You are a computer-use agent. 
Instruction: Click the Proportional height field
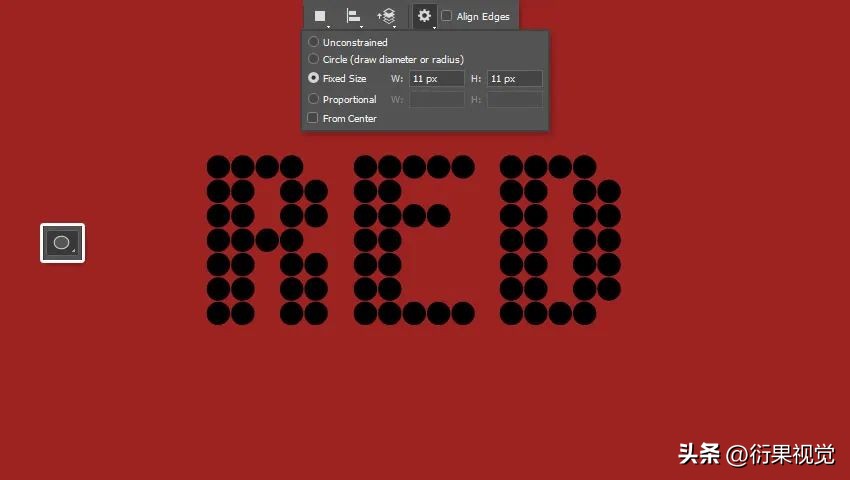tap(514, 99)
